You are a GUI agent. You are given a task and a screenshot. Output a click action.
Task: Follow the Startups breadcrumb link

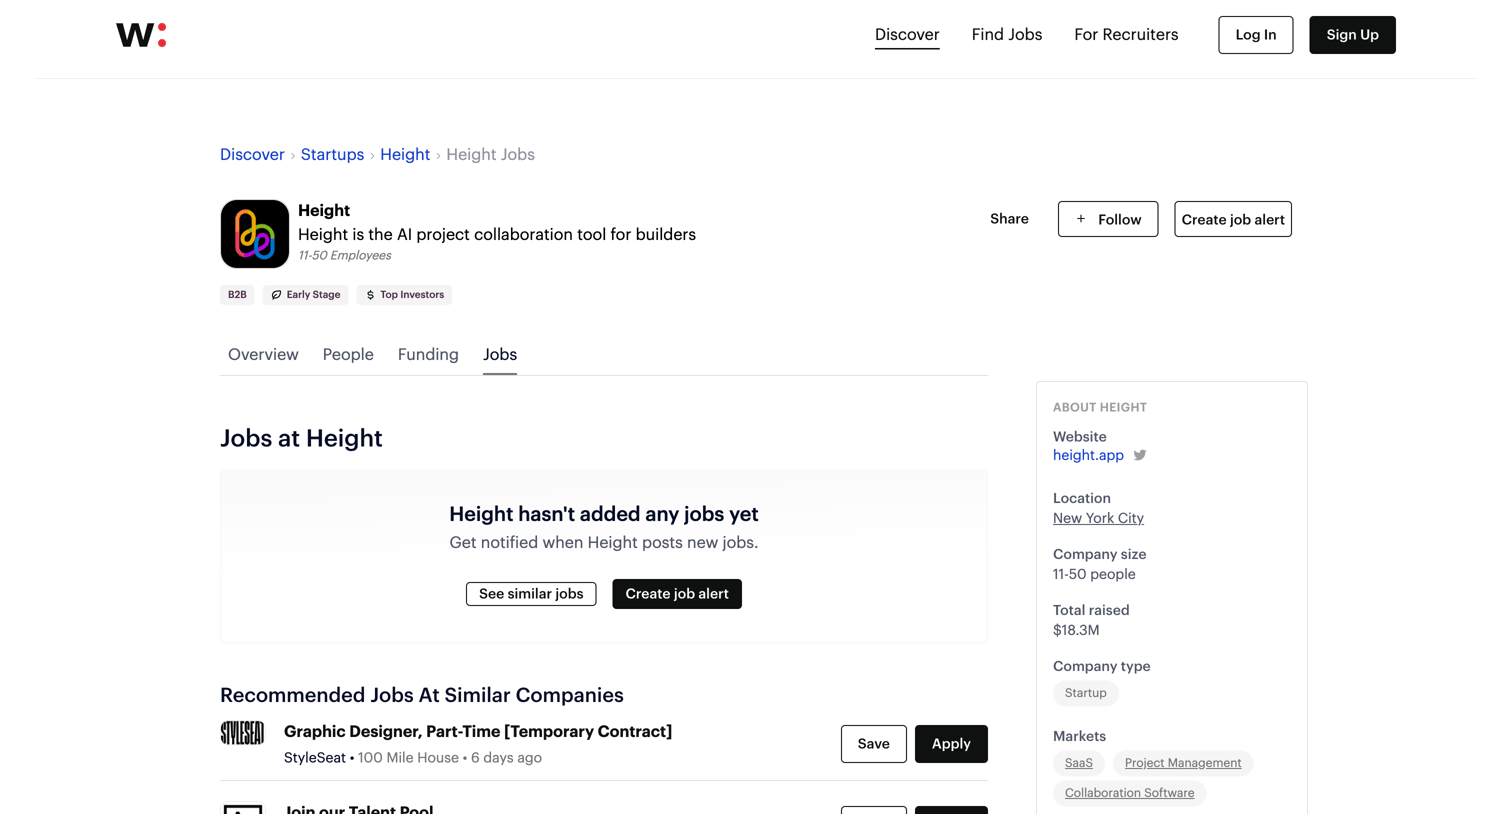point(332,155)
